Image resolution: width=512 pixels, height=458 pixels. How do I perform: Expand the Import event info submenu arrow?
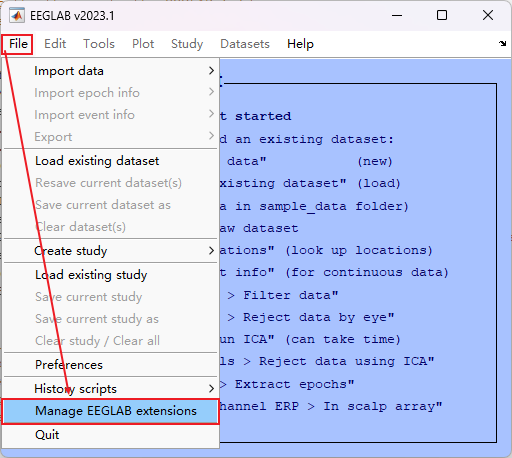211,114
